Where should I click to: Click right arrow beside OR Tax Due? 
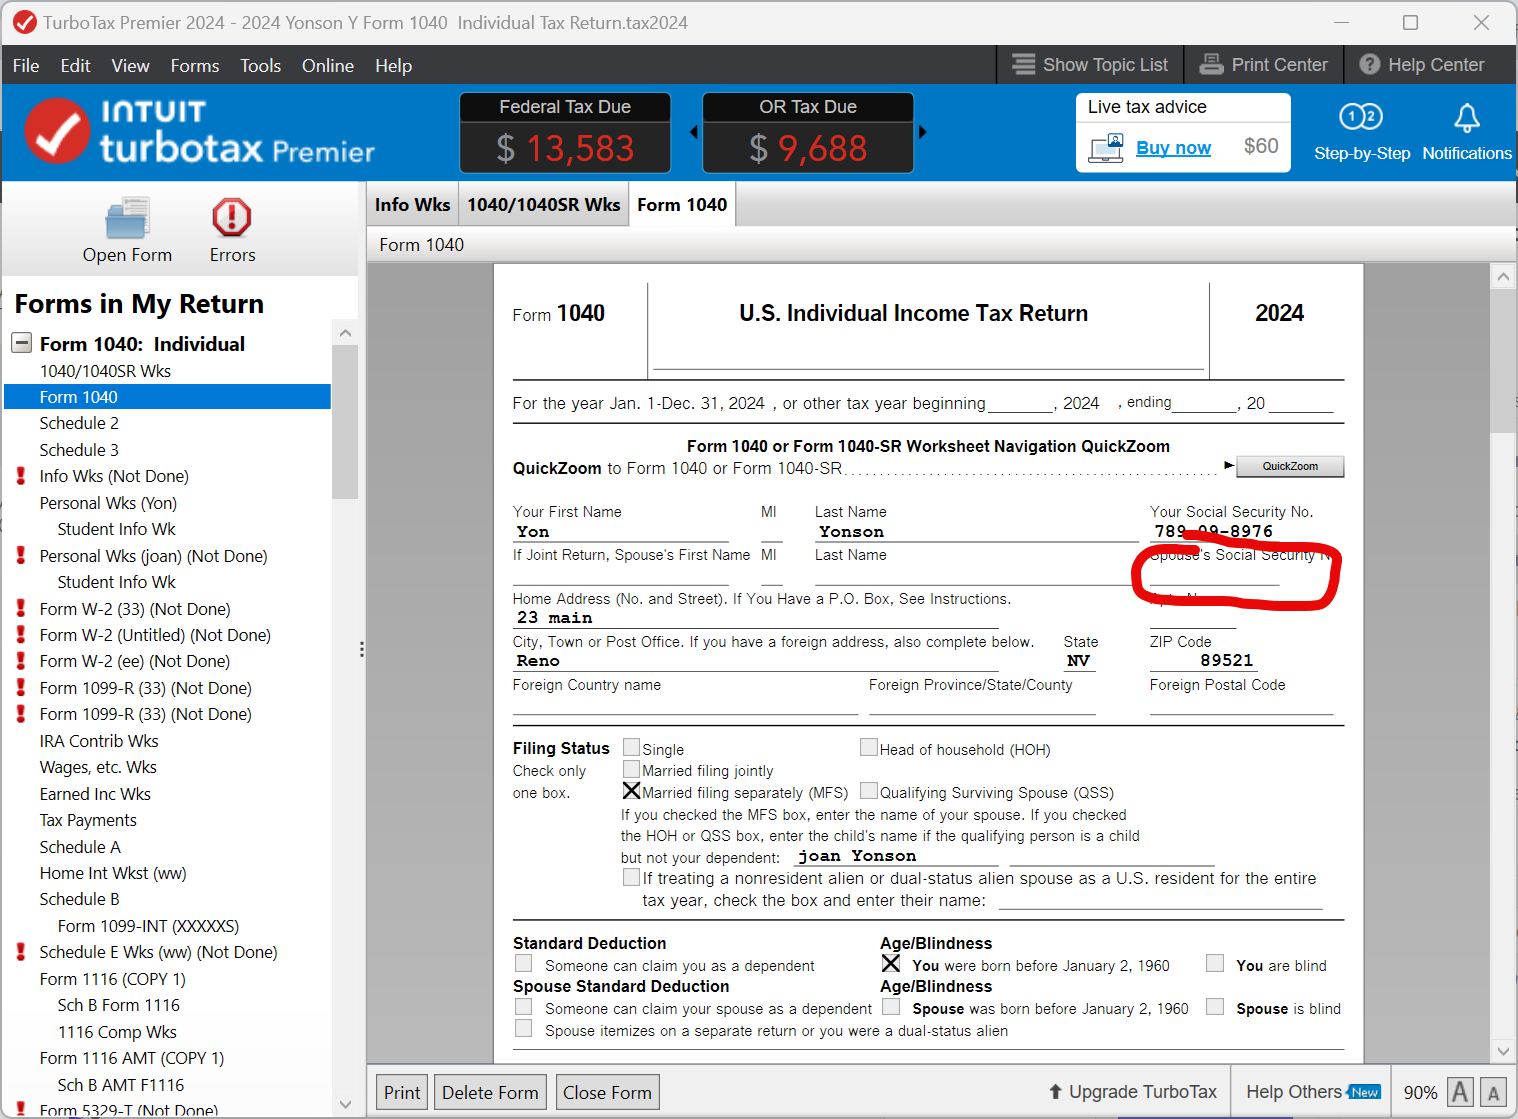[922, 132]
